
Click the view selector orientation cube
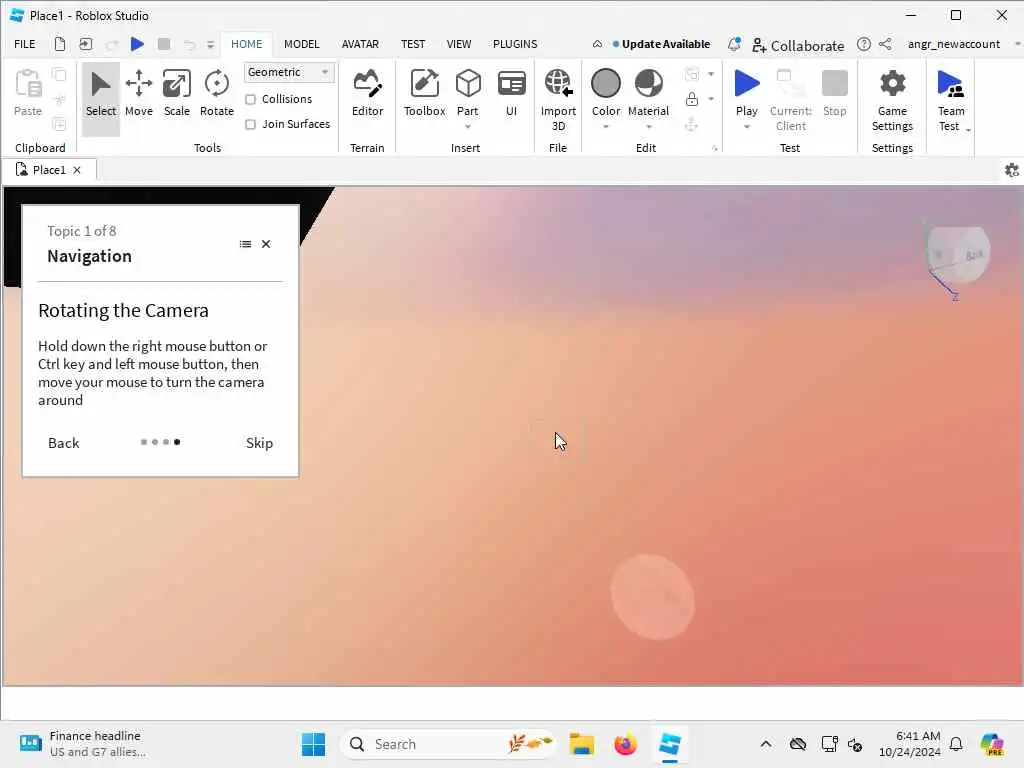(x=957, y=255)
